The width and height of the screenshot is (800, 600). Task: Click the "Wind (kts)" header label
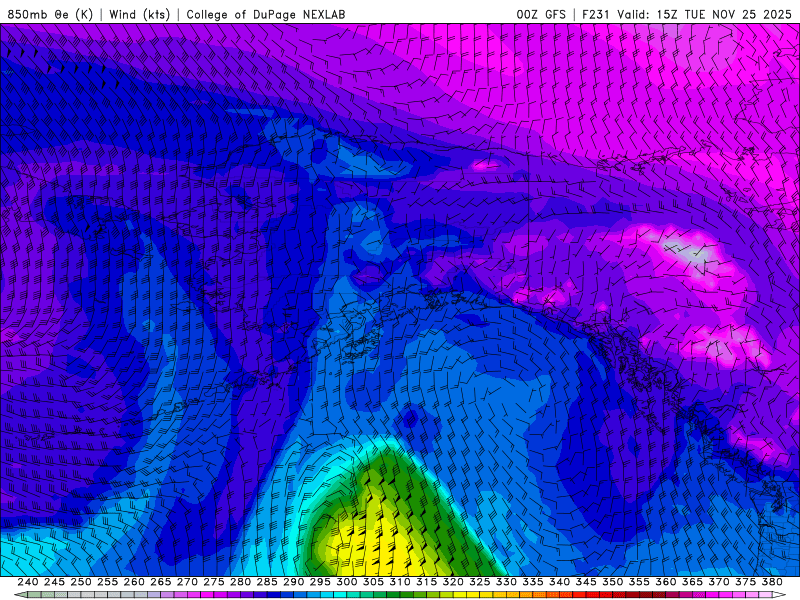(139, 14)
